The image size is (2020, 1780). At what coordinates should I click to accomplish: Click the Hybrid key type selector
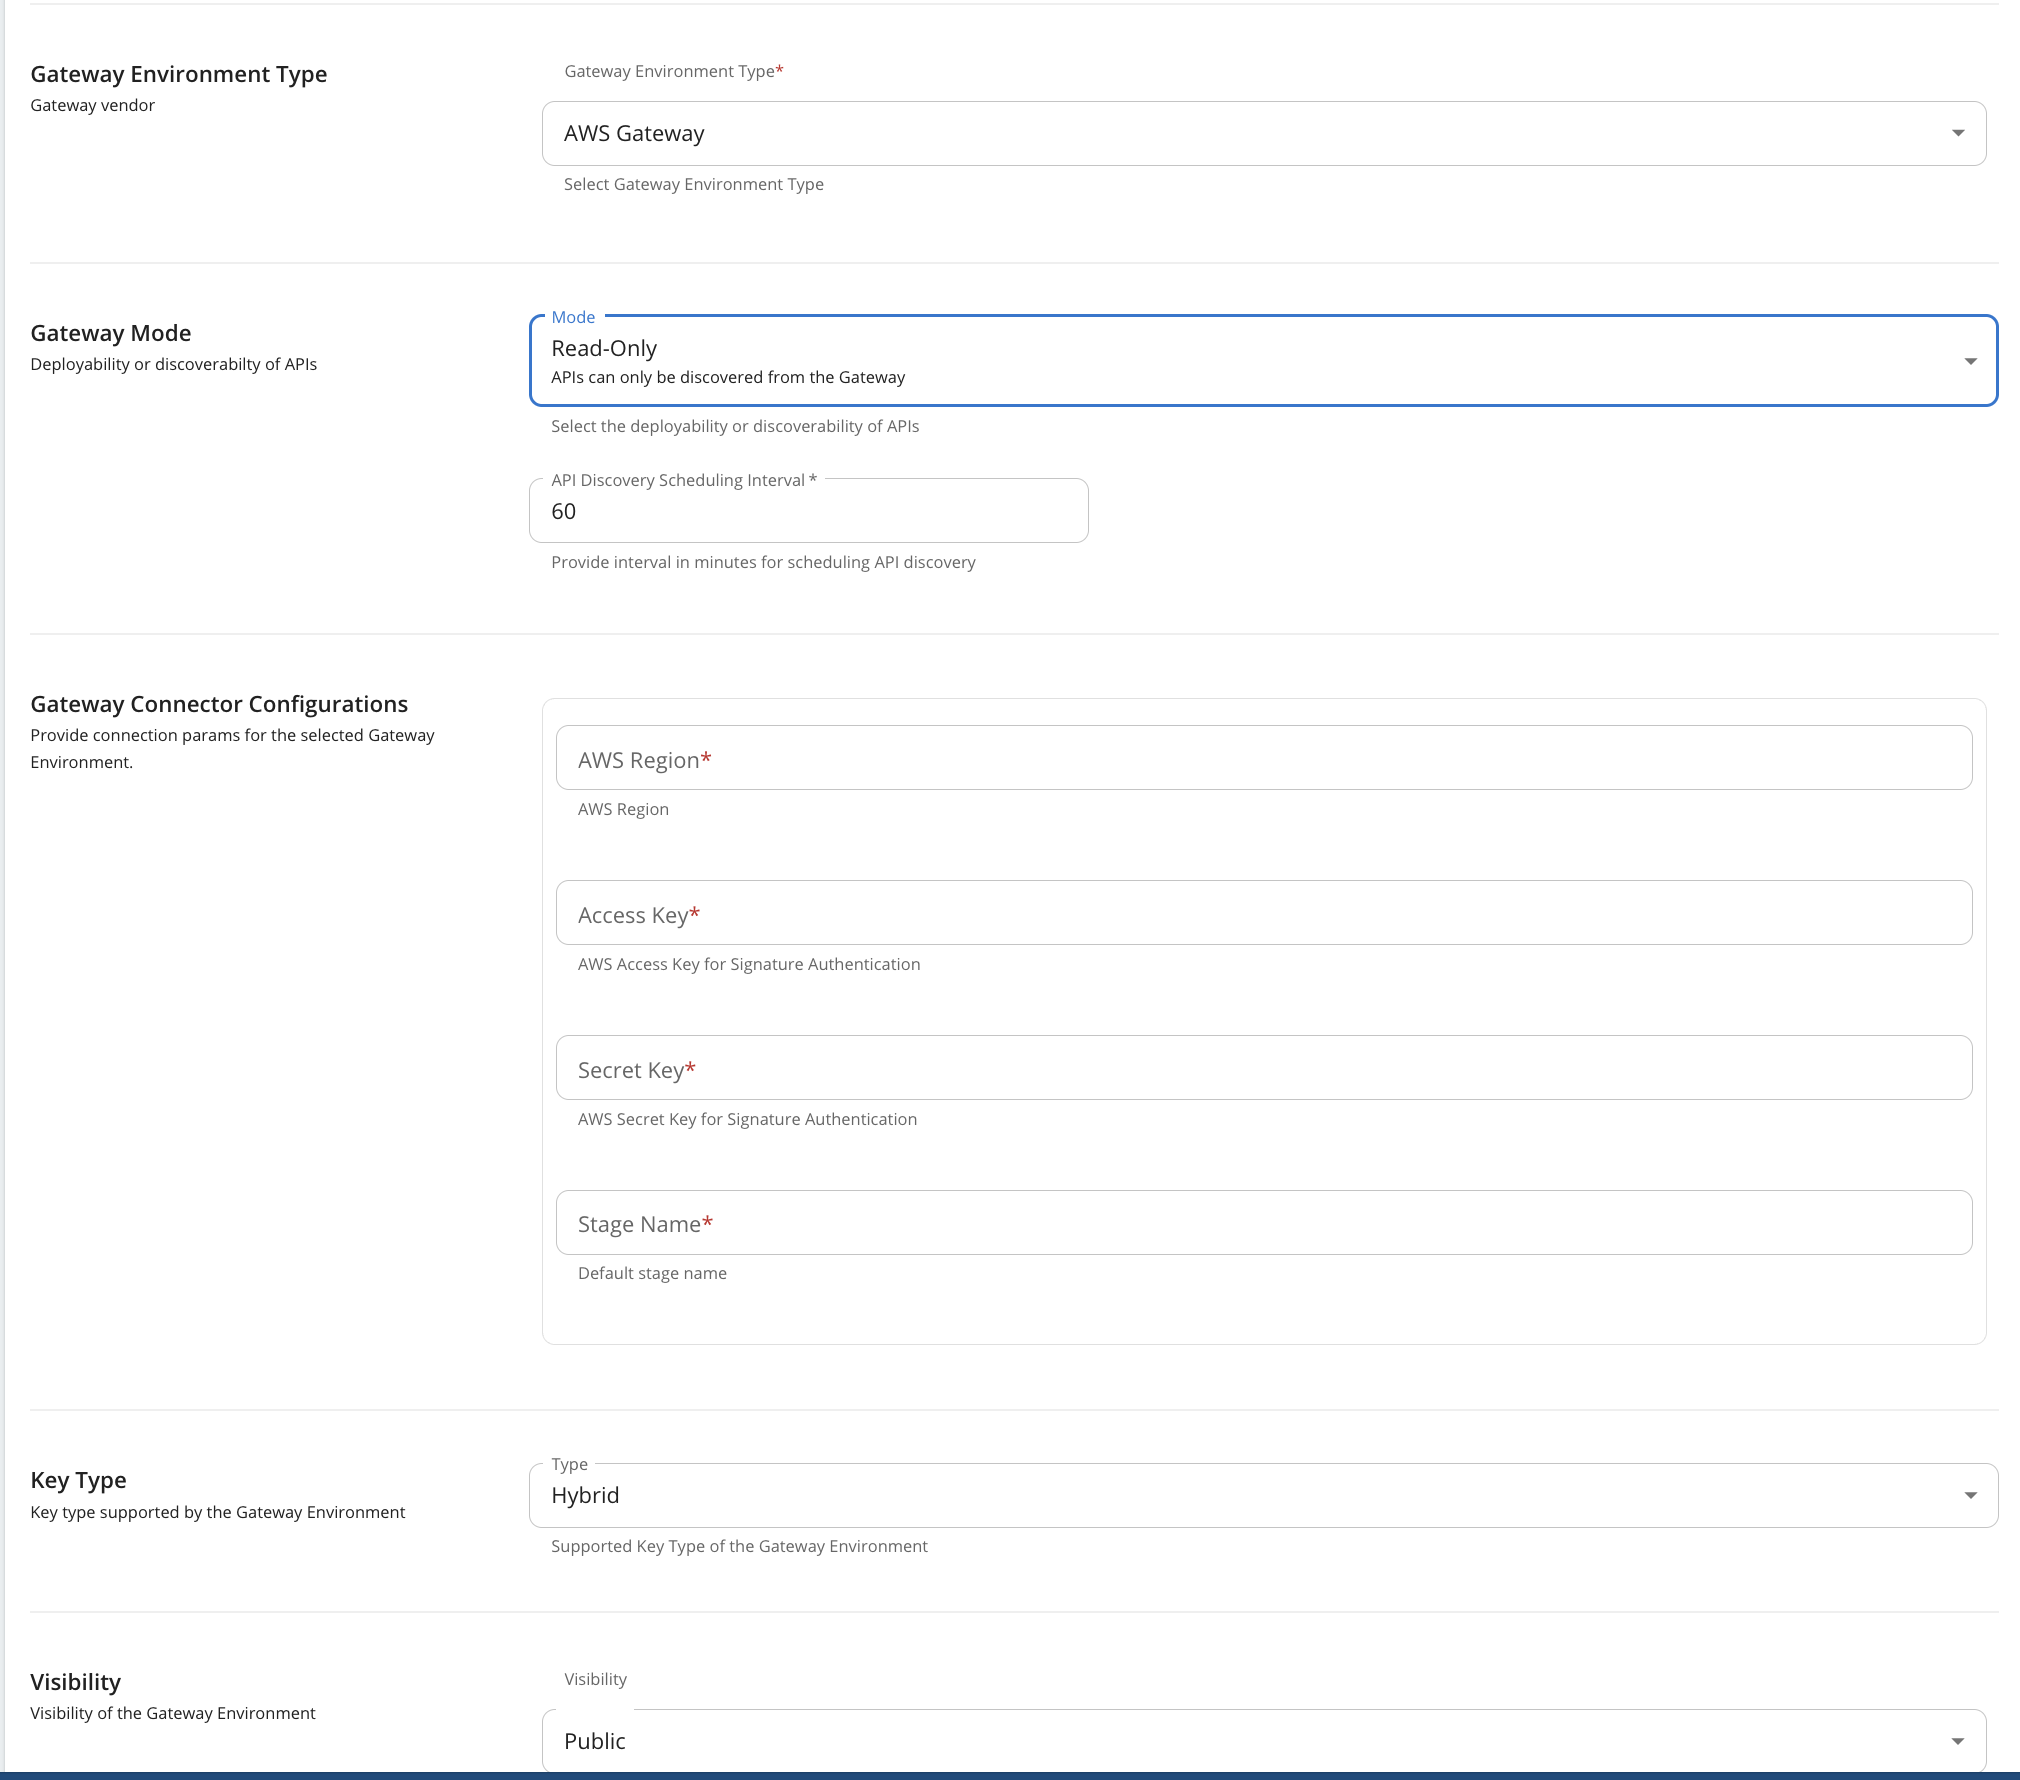click(x=1200, y=1496)
